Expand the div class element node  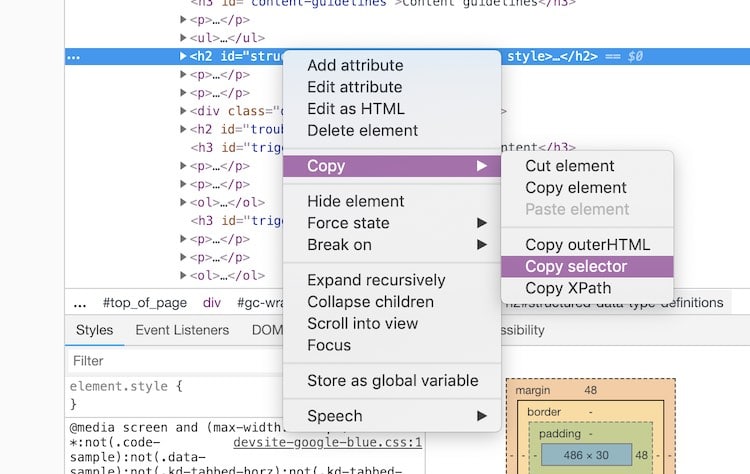click(183, 110)
